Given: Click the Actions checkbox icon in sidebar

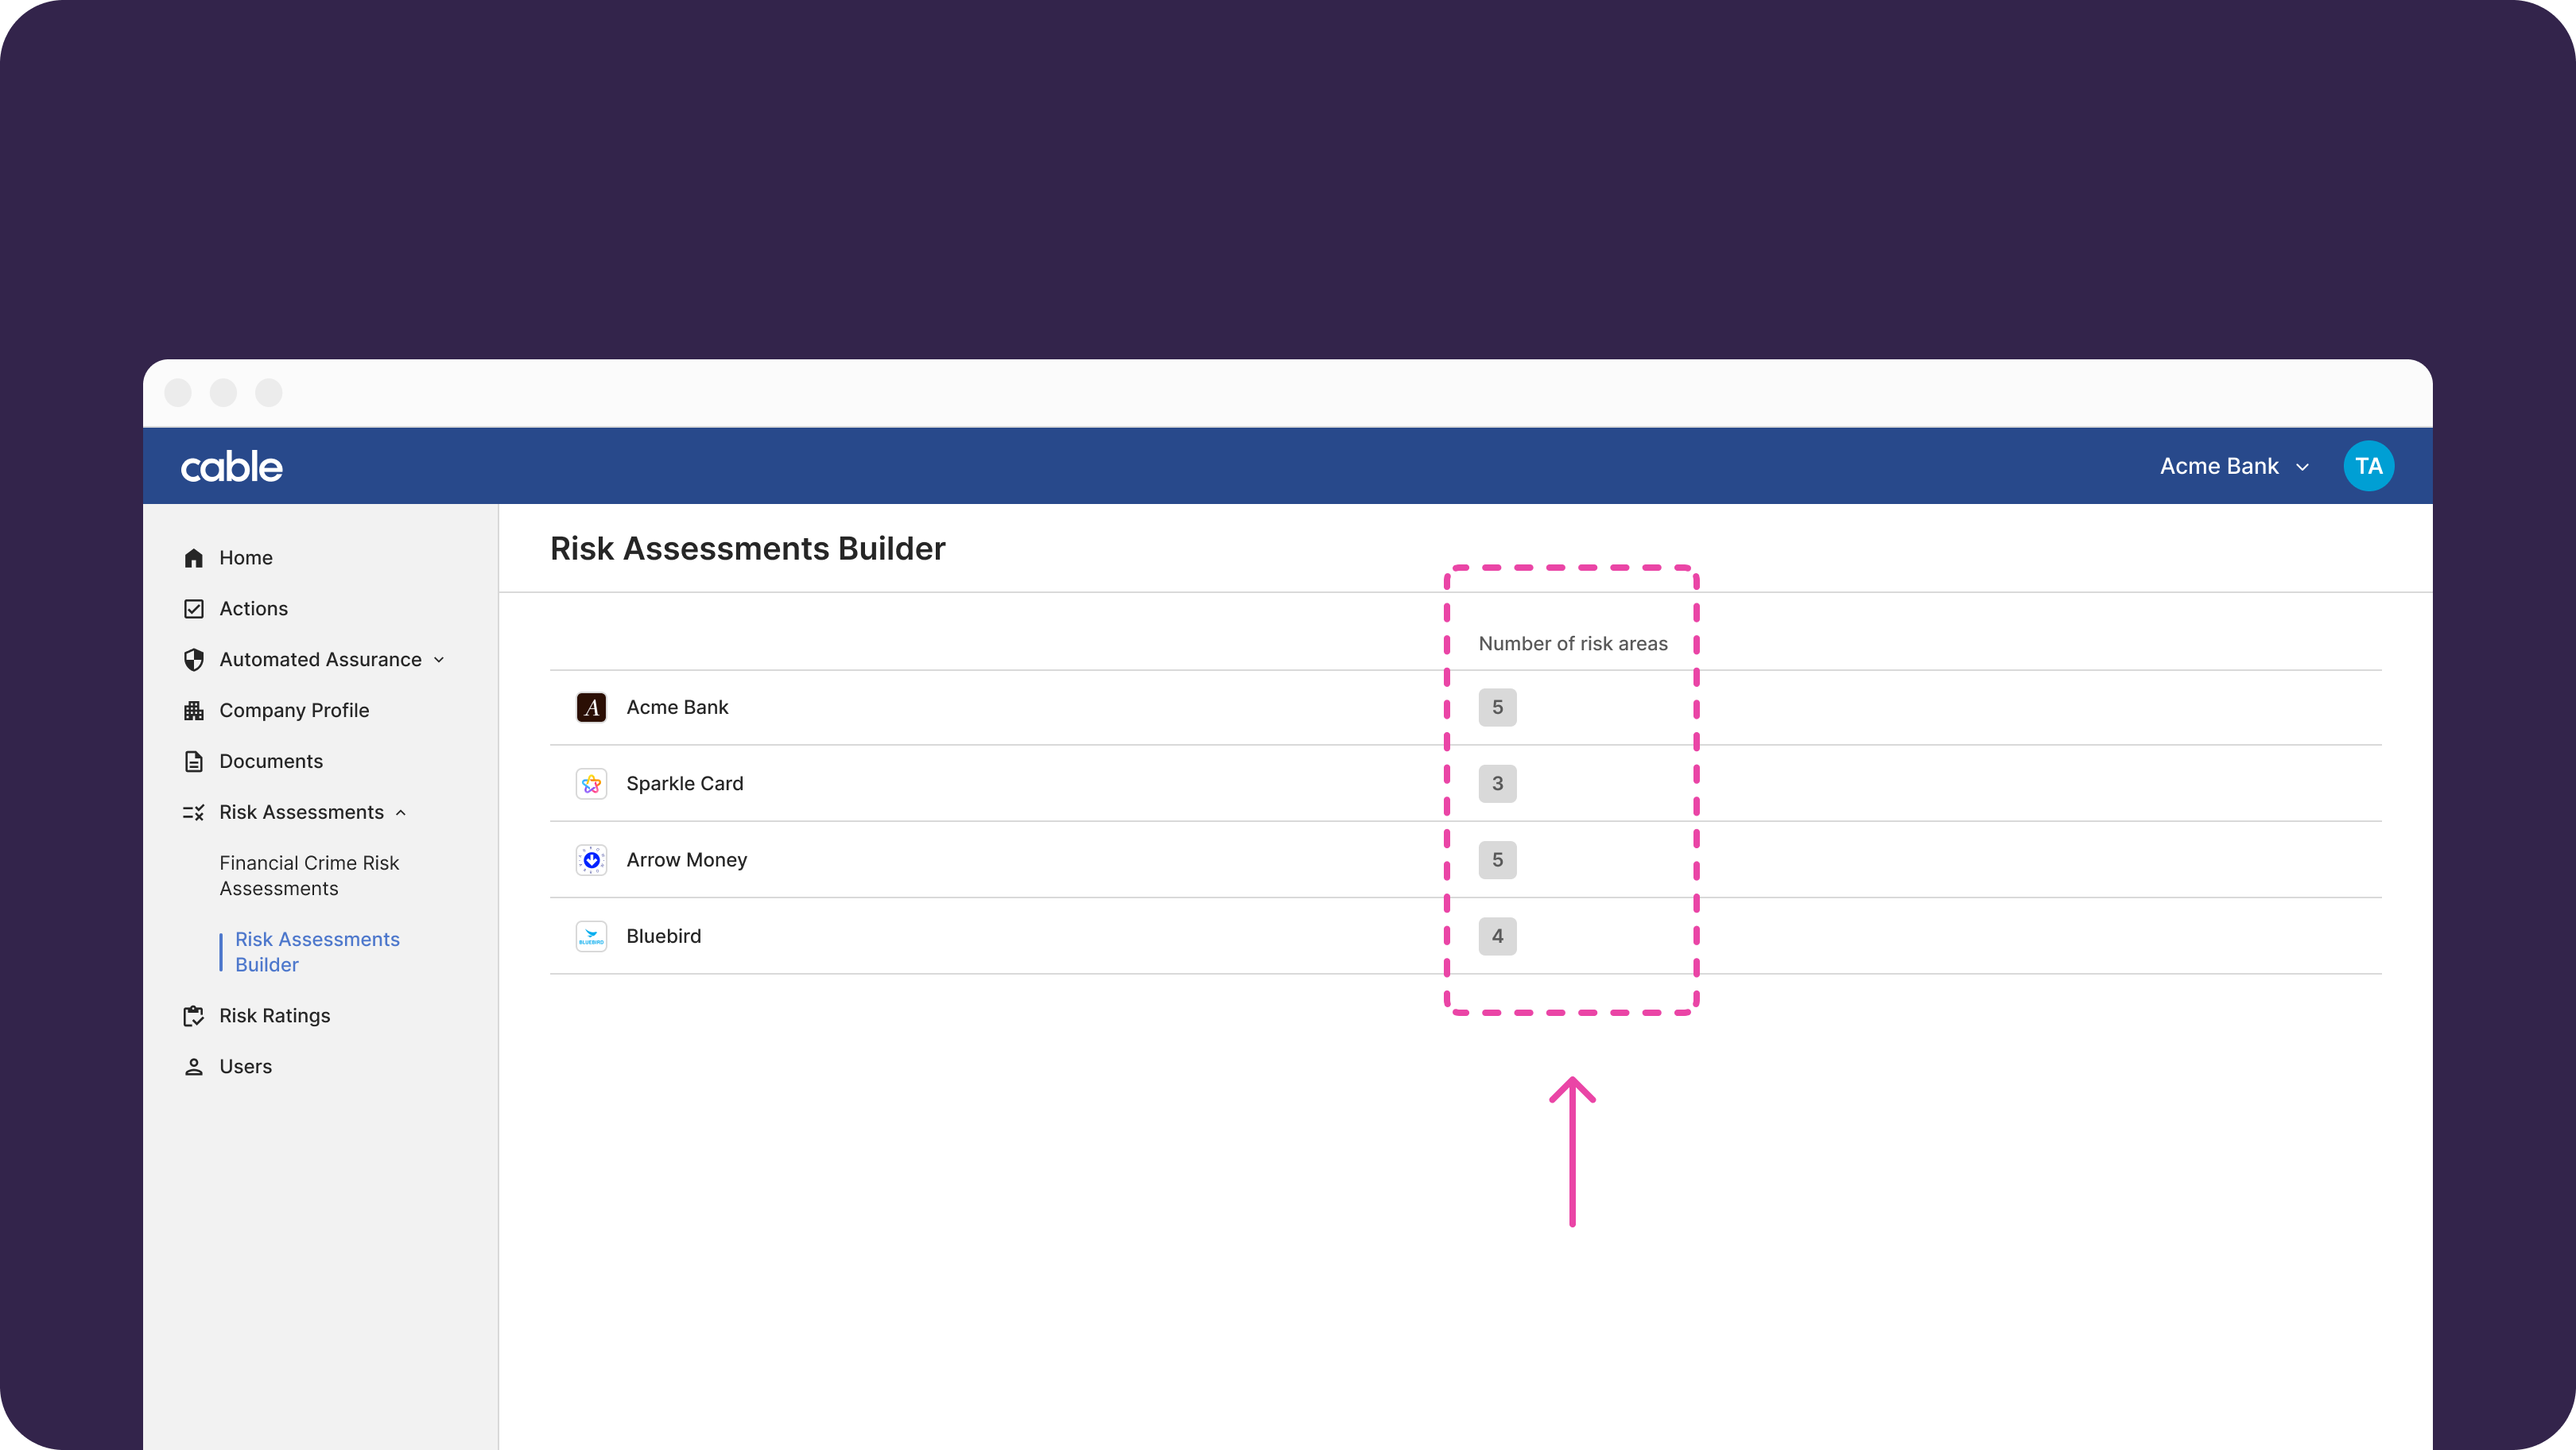Looking at the screenshot, I should click(194, 609).
